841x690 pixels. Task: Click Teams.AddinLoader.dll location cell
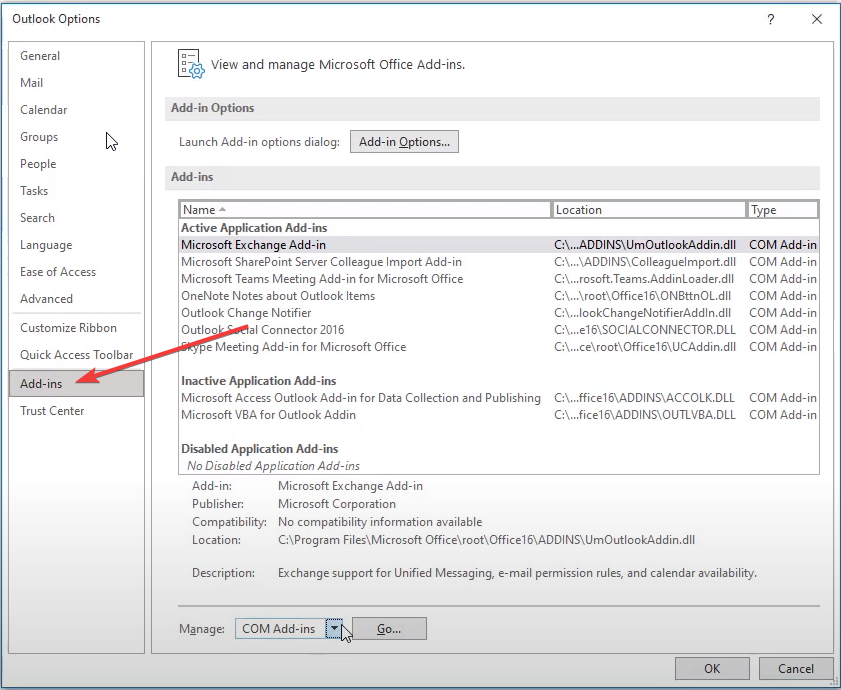click(x=644, y=279)
